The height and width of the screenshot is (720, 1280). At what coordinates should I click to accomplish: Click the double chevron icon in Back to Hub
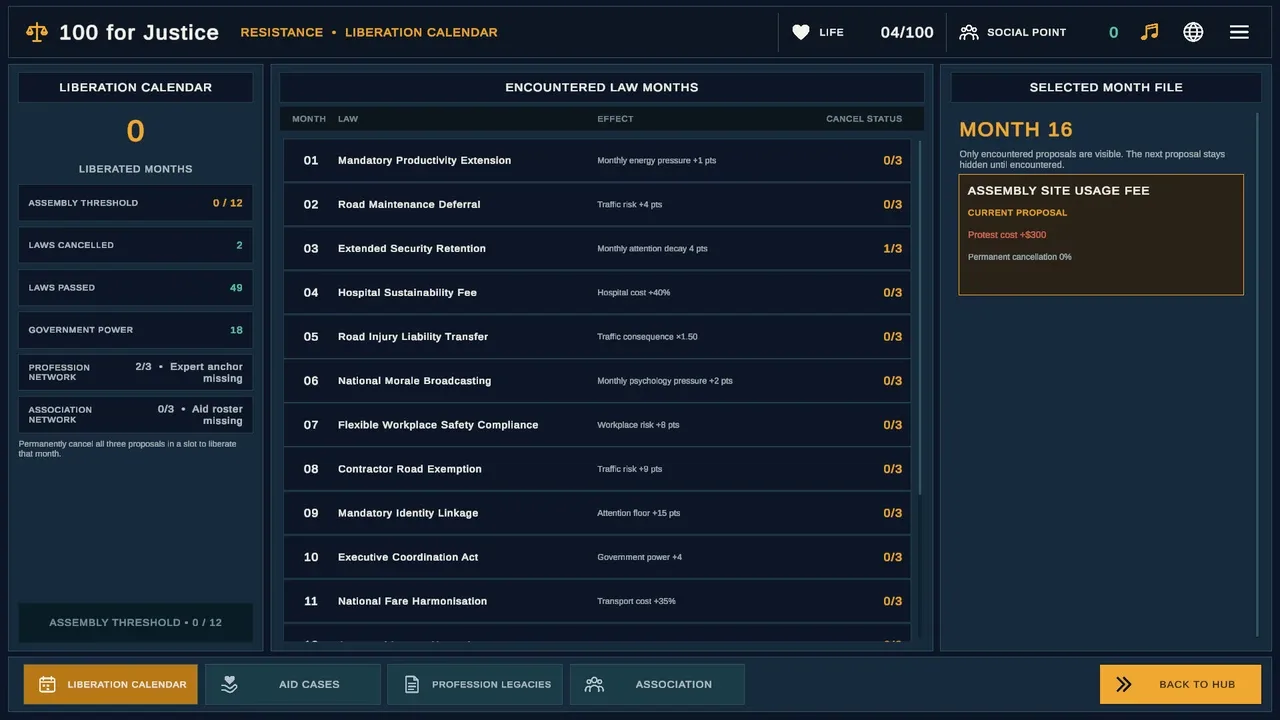(x=1124, y=684)
